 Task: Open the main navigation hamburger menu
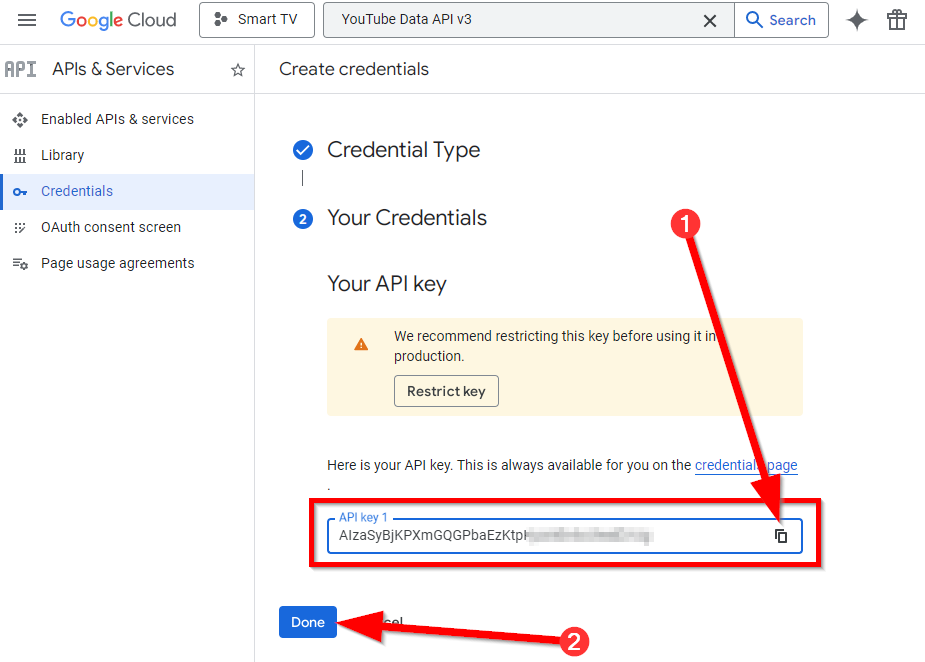pos(27,20)
